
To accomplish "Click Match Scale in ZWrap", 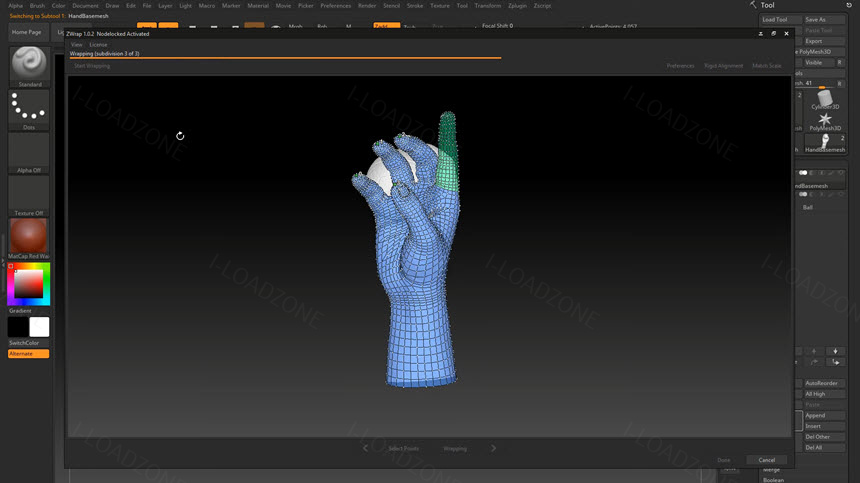I will pyautogui.click(x=767, y=66).
